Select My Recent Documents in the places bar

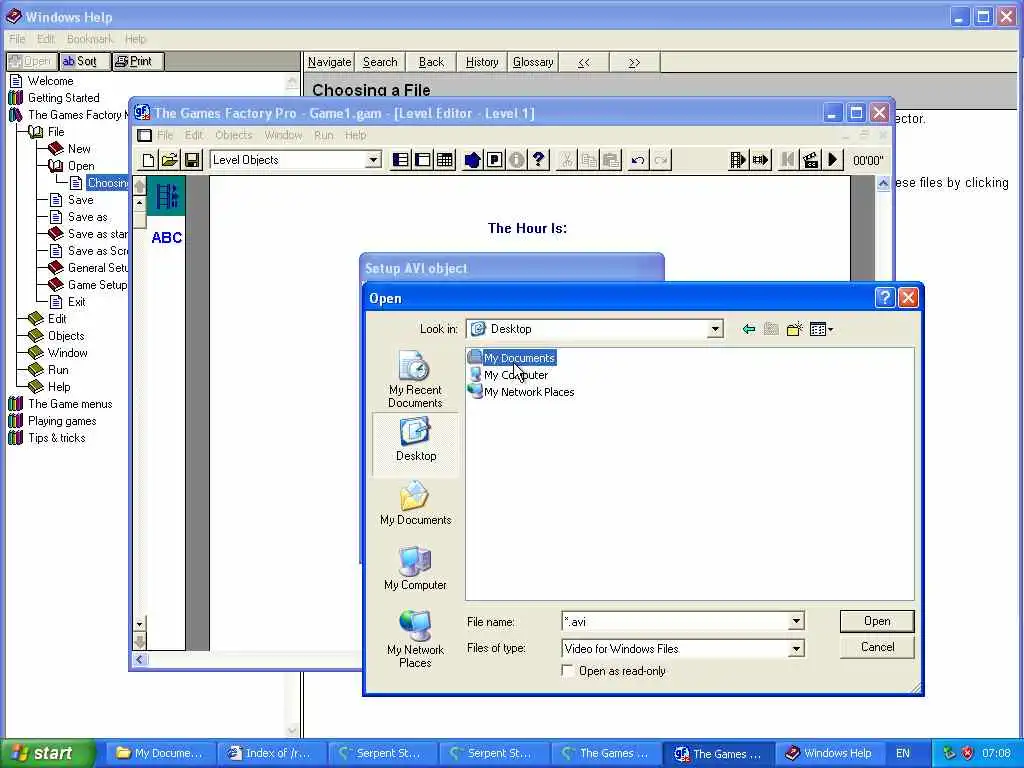click(415, 379)
